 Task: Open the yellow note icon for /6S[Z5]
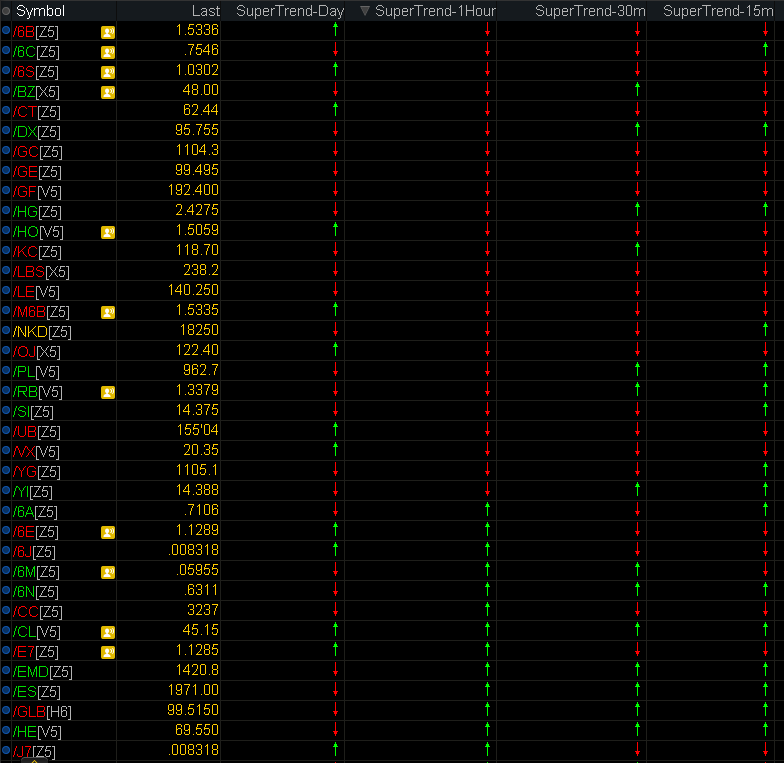(x=108, y=72)
